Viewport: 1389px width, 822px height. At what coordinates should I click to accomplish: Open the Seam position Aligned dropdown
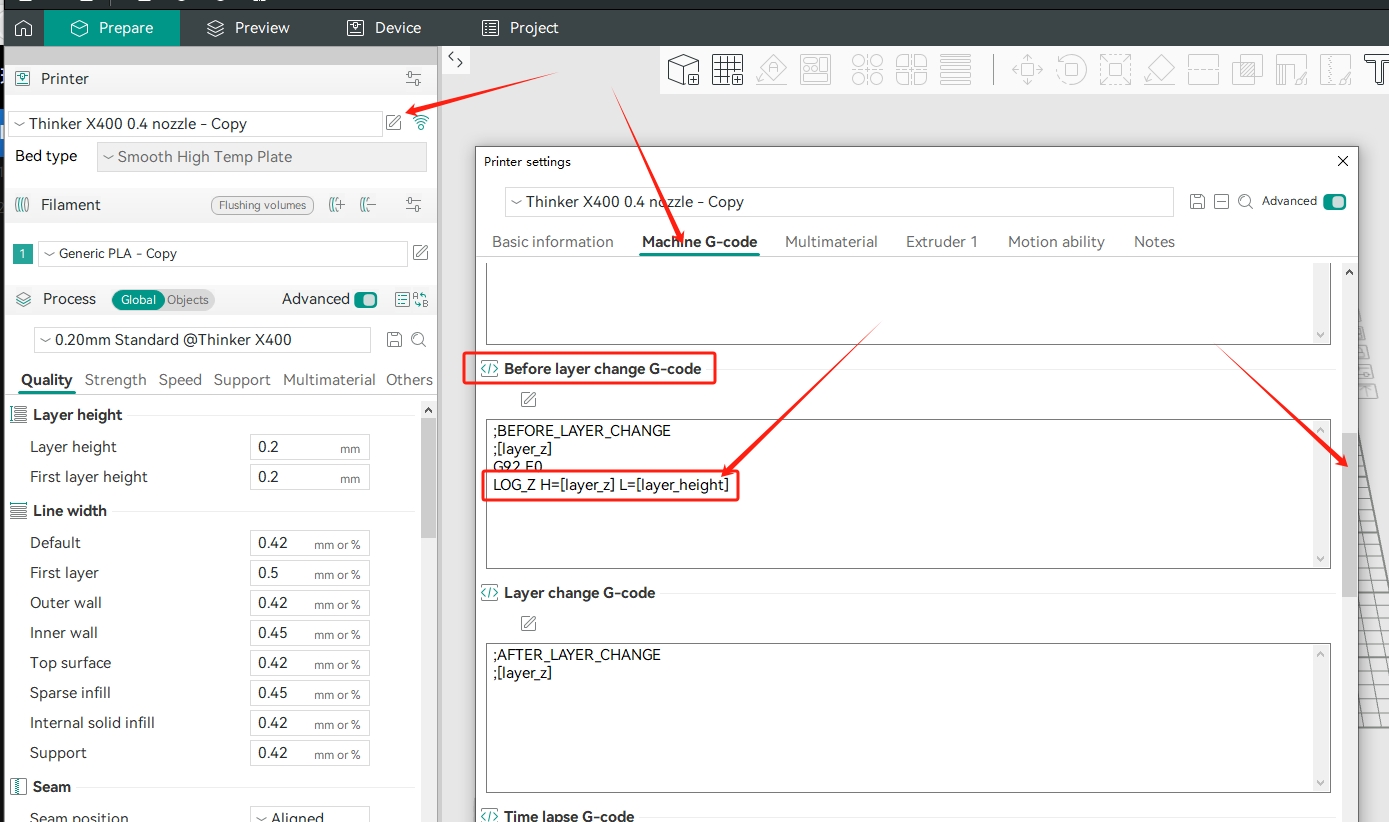310,815
